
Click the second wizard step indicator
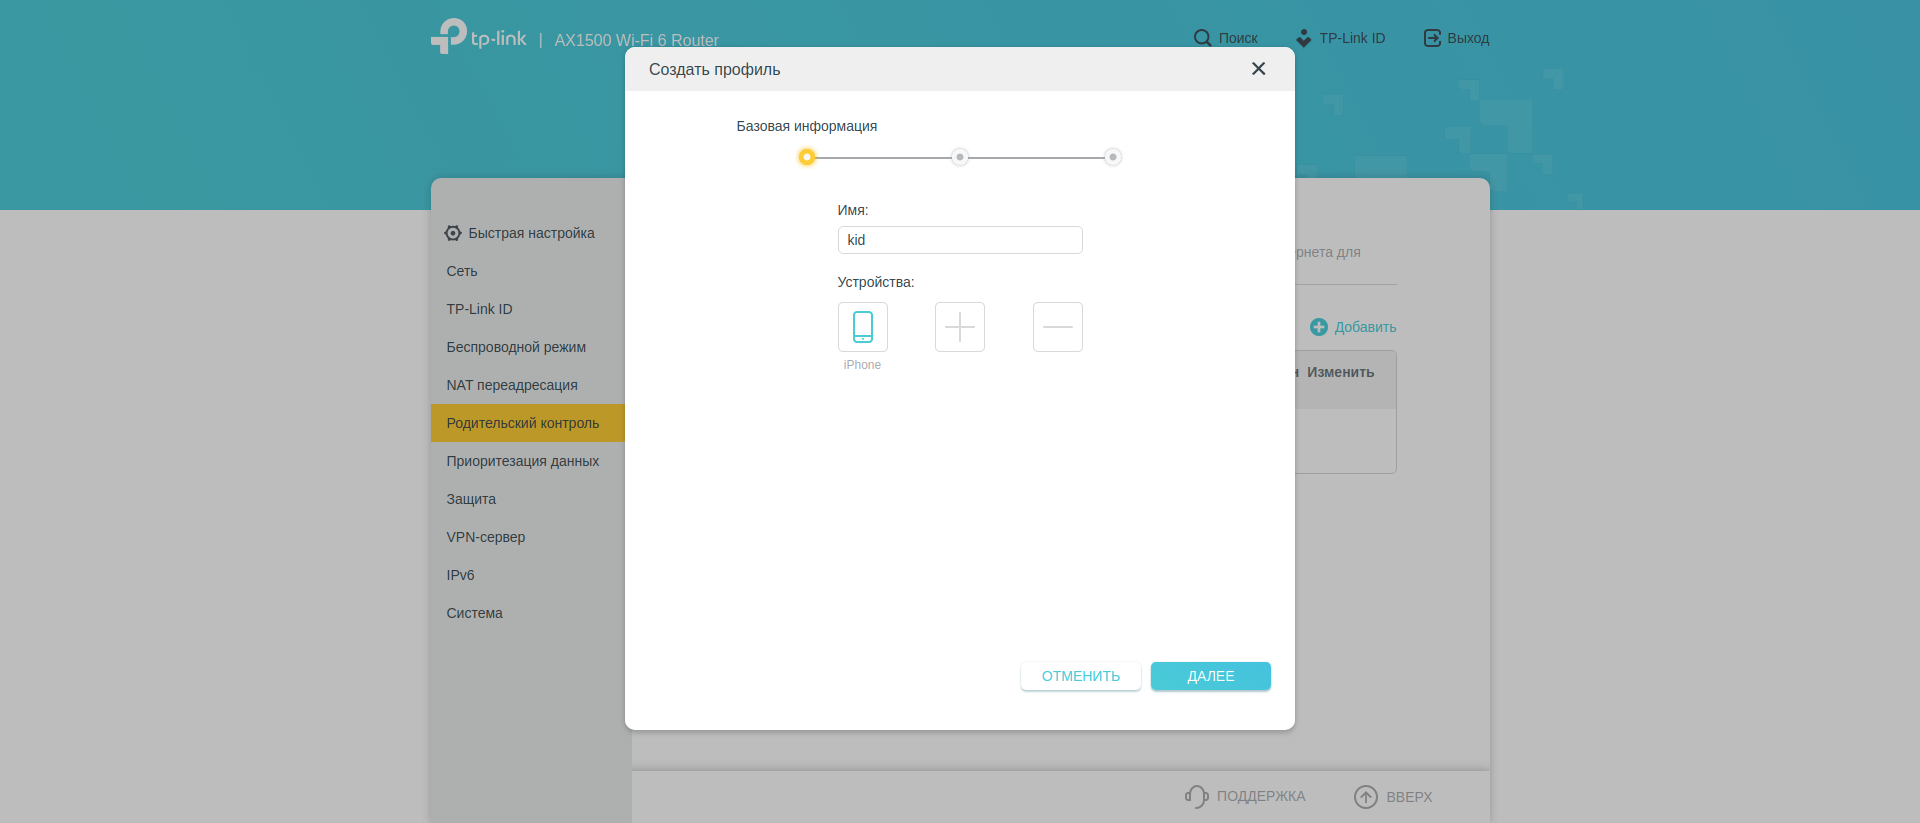click(x=959, y=157)
